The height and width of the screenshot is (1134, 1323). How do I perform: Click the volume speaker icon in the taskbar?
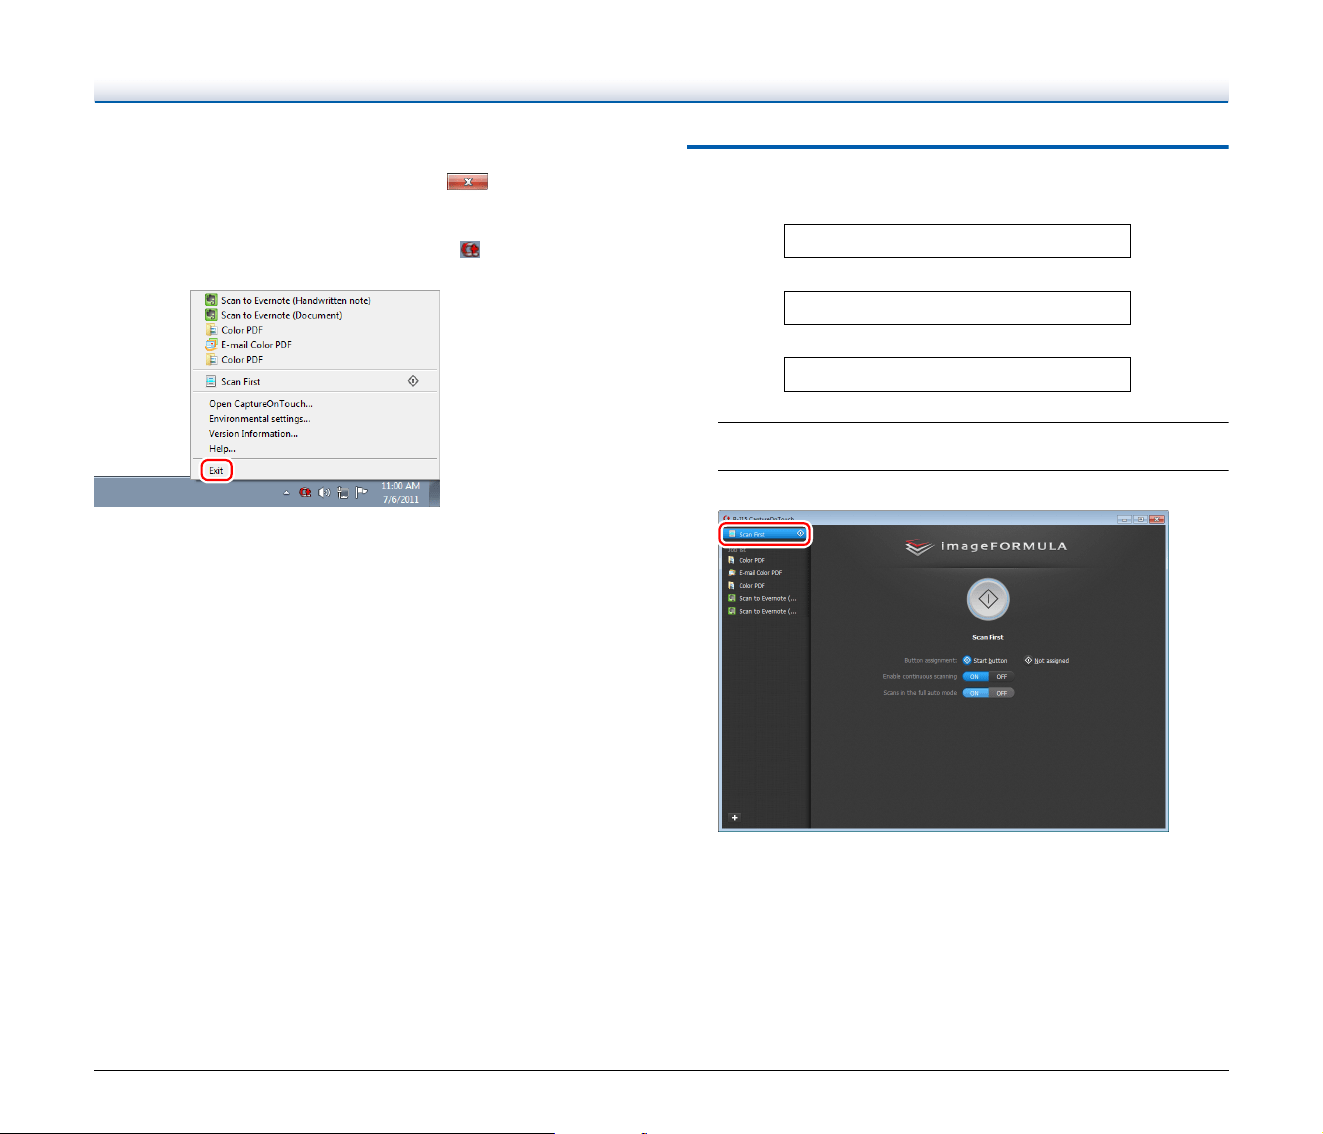coord(324,493)
